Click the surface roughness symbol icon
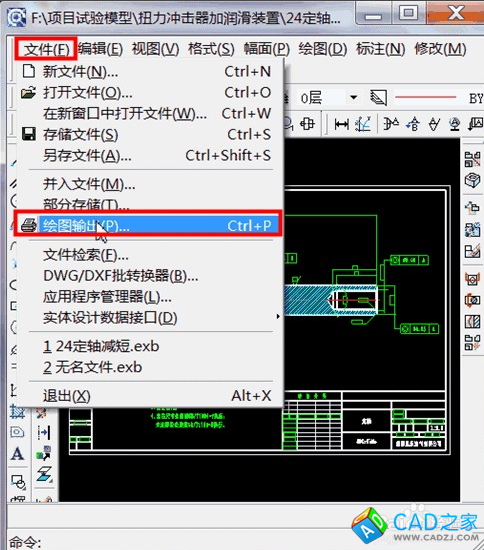Screen dimensions: 484x550 [x=434, y=124]
